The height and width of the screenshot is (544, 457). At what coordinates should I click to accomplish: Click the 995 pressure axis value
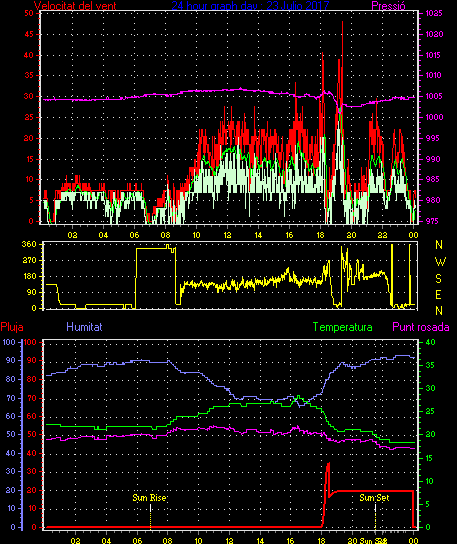tap(432, 138)
